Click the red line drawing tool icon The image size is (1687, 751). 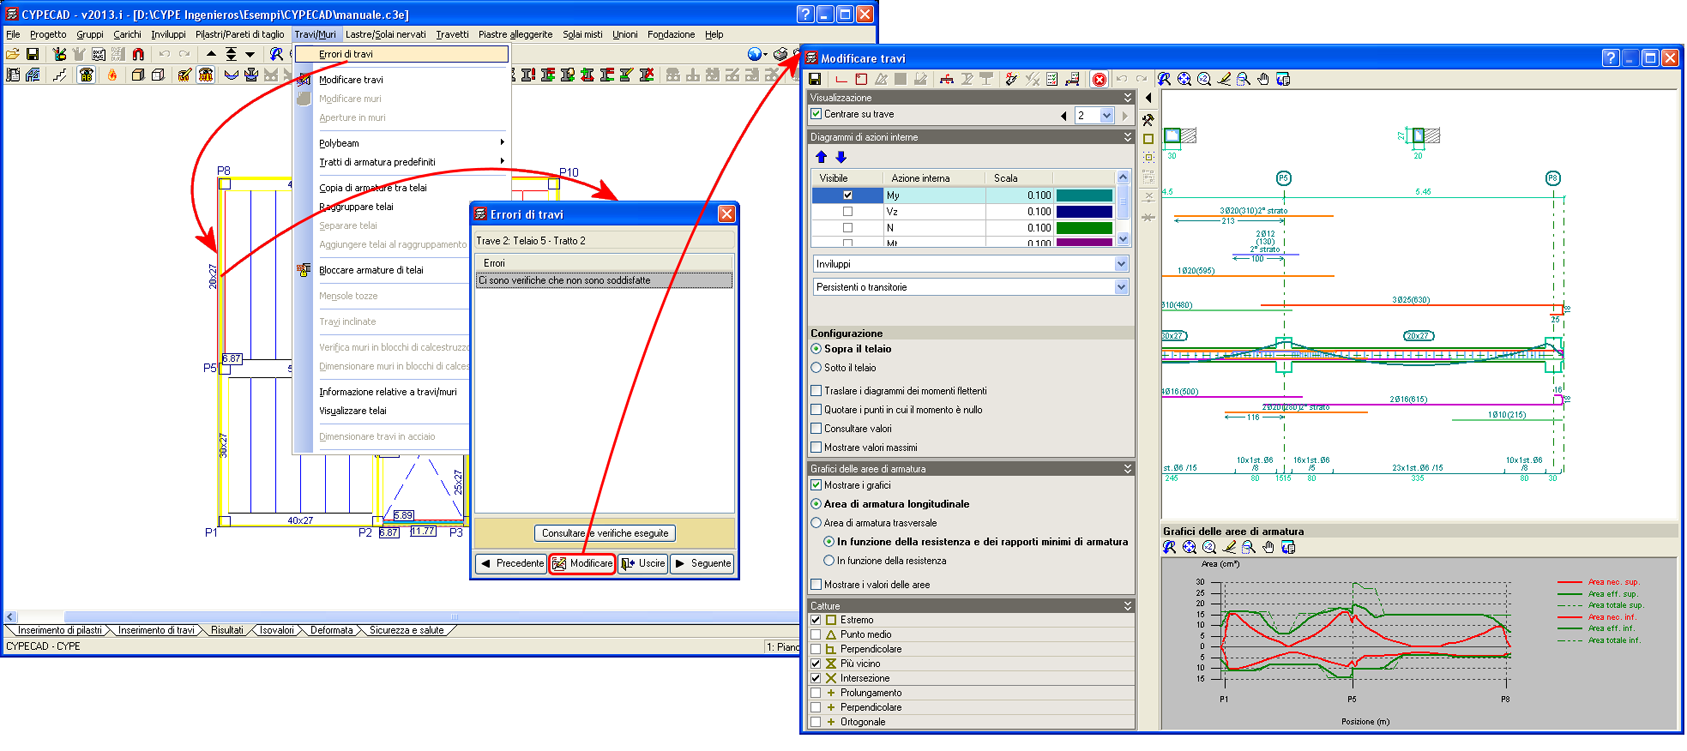point(841,79)
